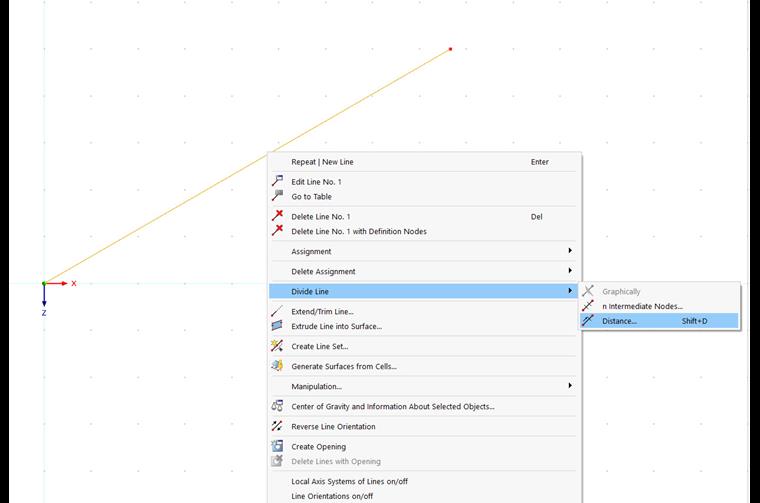Select the highlighted Divide Line entry
Image resolution: width=760 pixels, height=503 pixels.
[x=425, y=291]
